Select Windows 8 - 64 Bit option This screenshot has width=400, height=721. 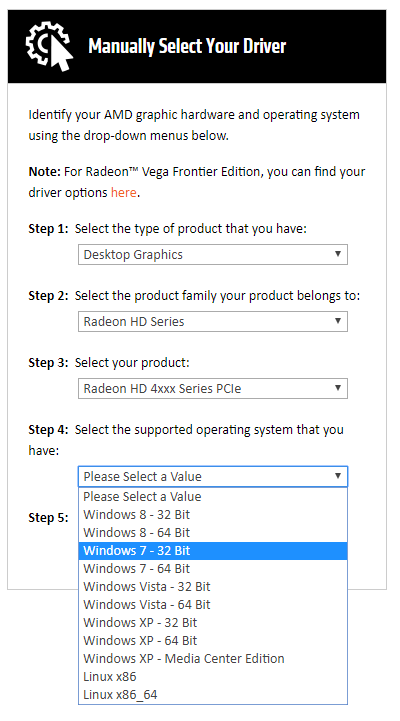[x=213, y=532]
